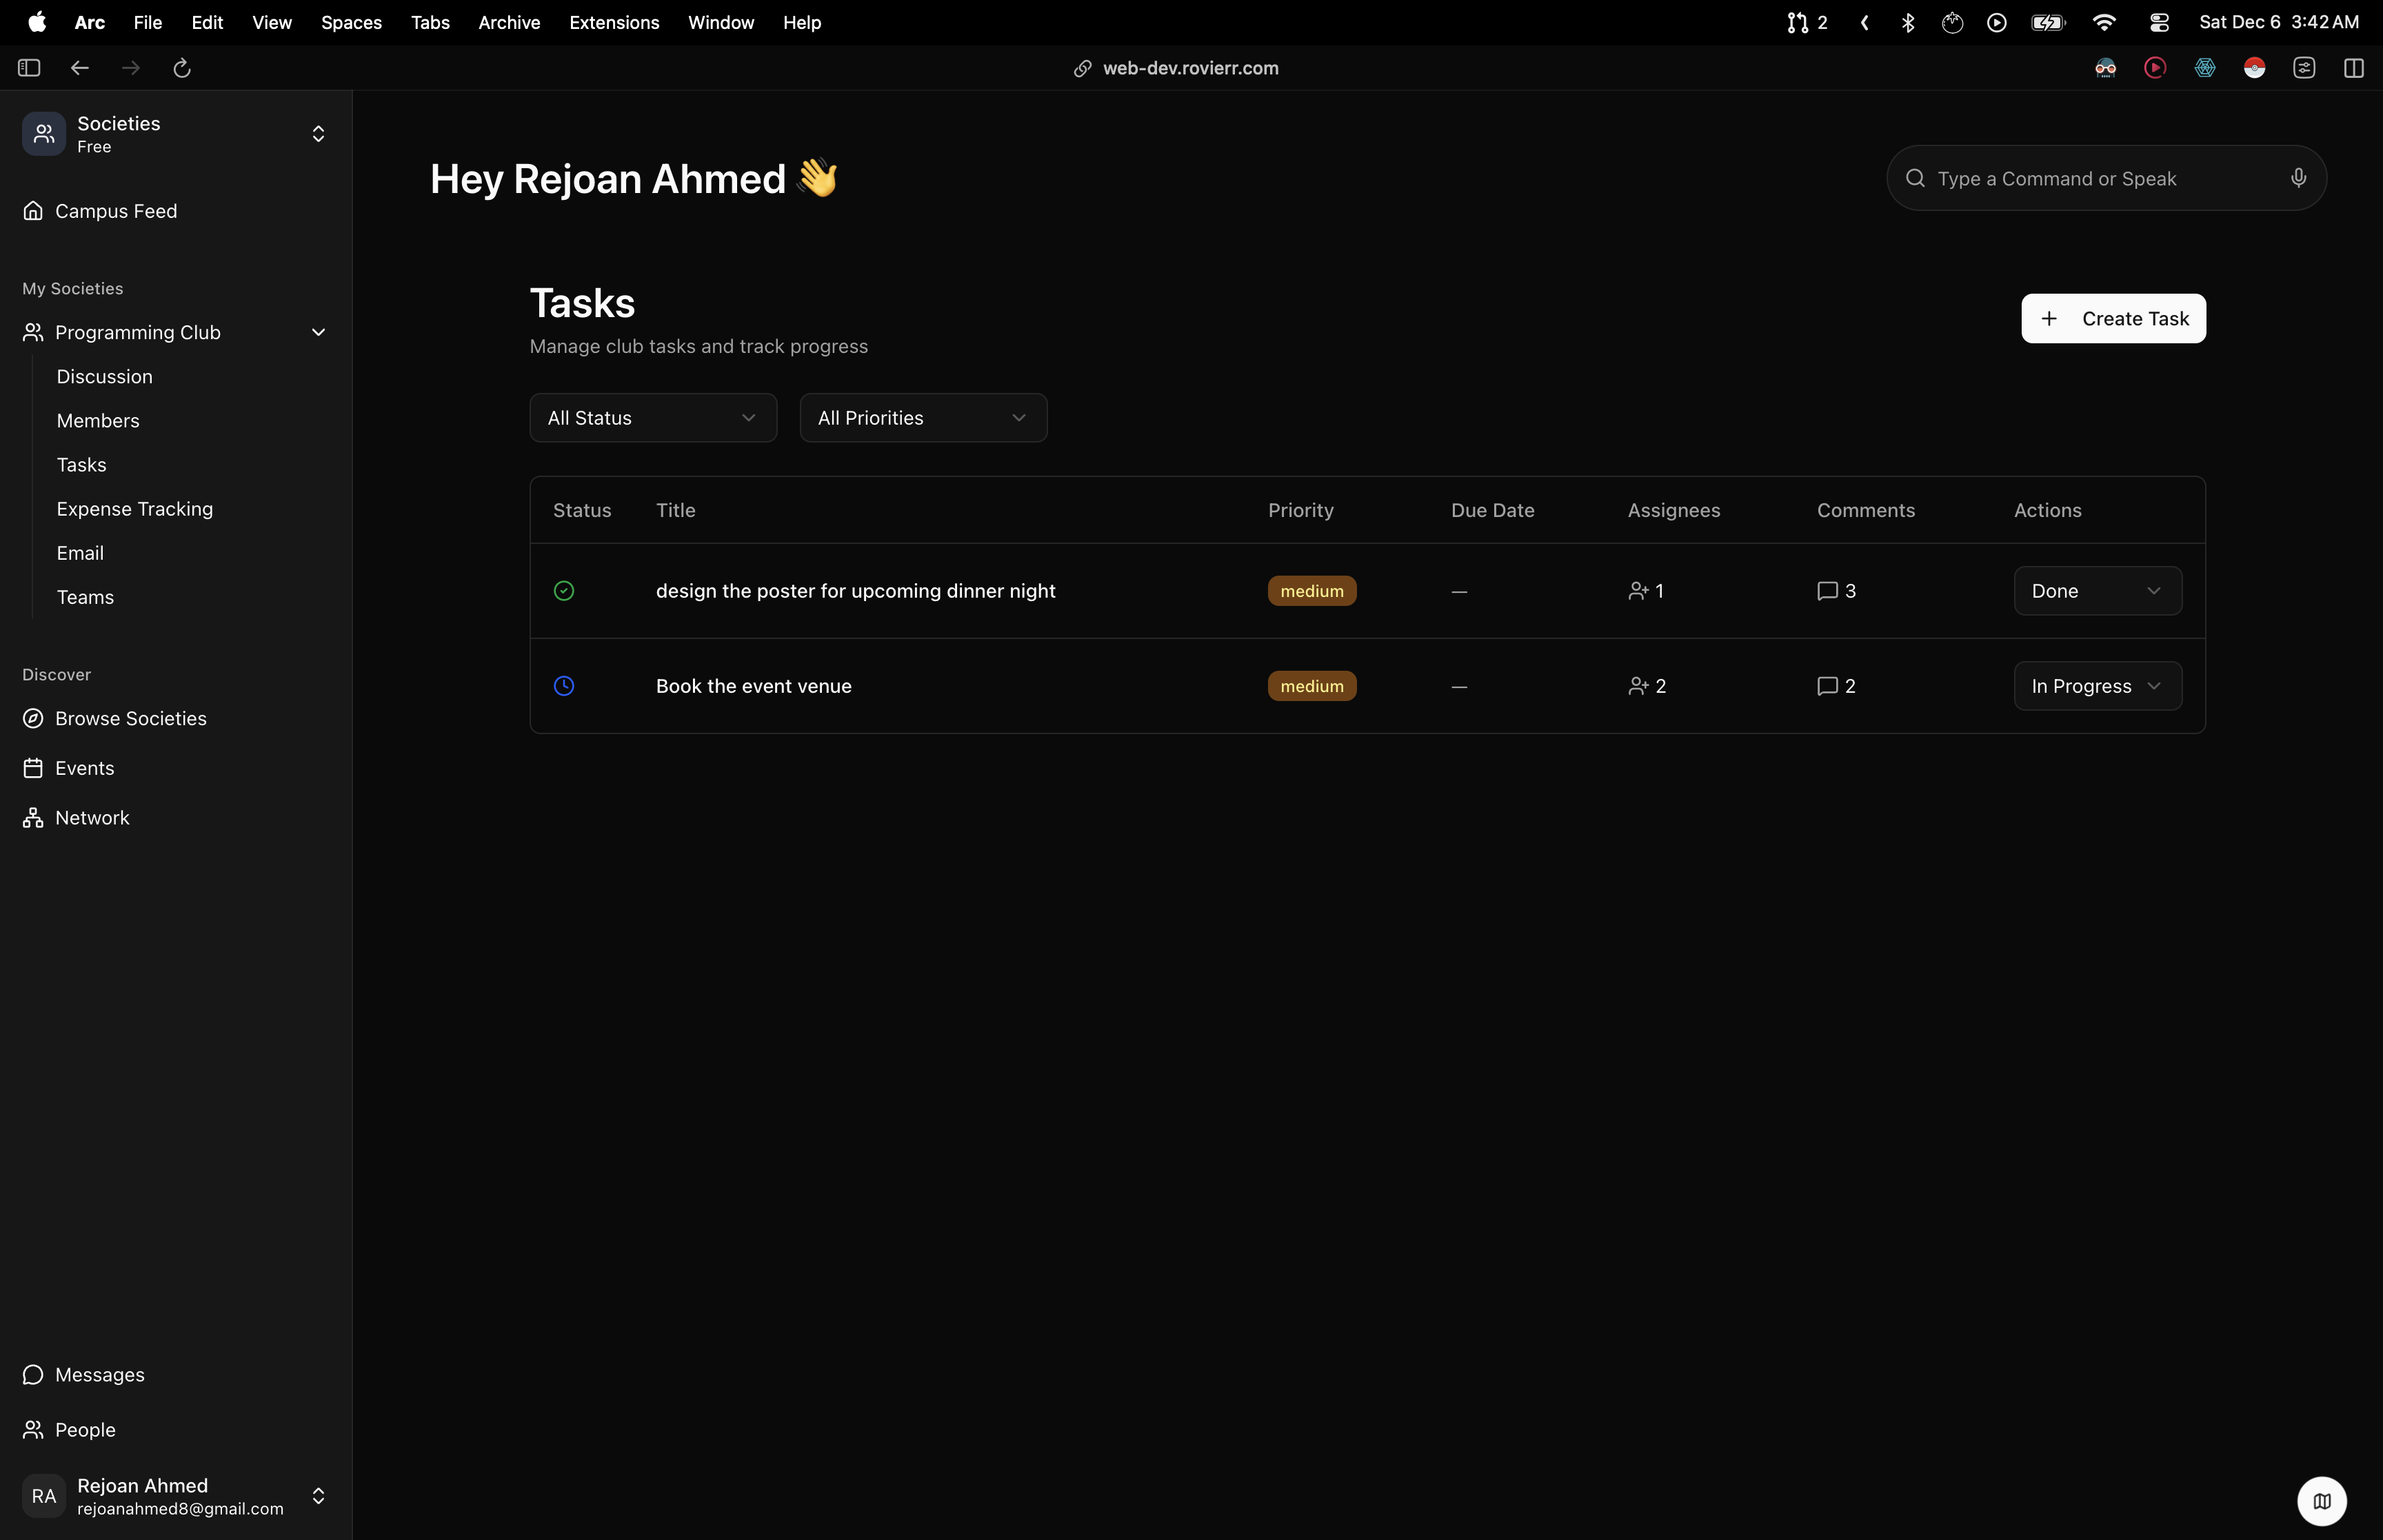Open macOS Control Center toggle icon
The height and width of the screenshot is (1540, 2383).
[2158, 22]
